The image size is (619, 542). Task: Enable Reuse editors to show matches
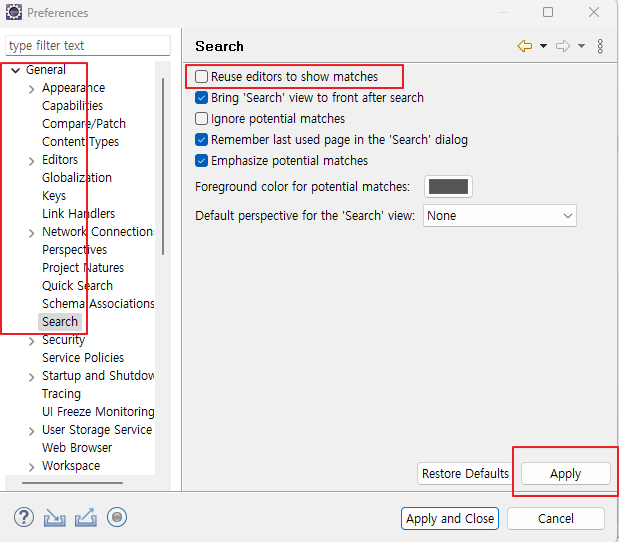tap(201, 76)
